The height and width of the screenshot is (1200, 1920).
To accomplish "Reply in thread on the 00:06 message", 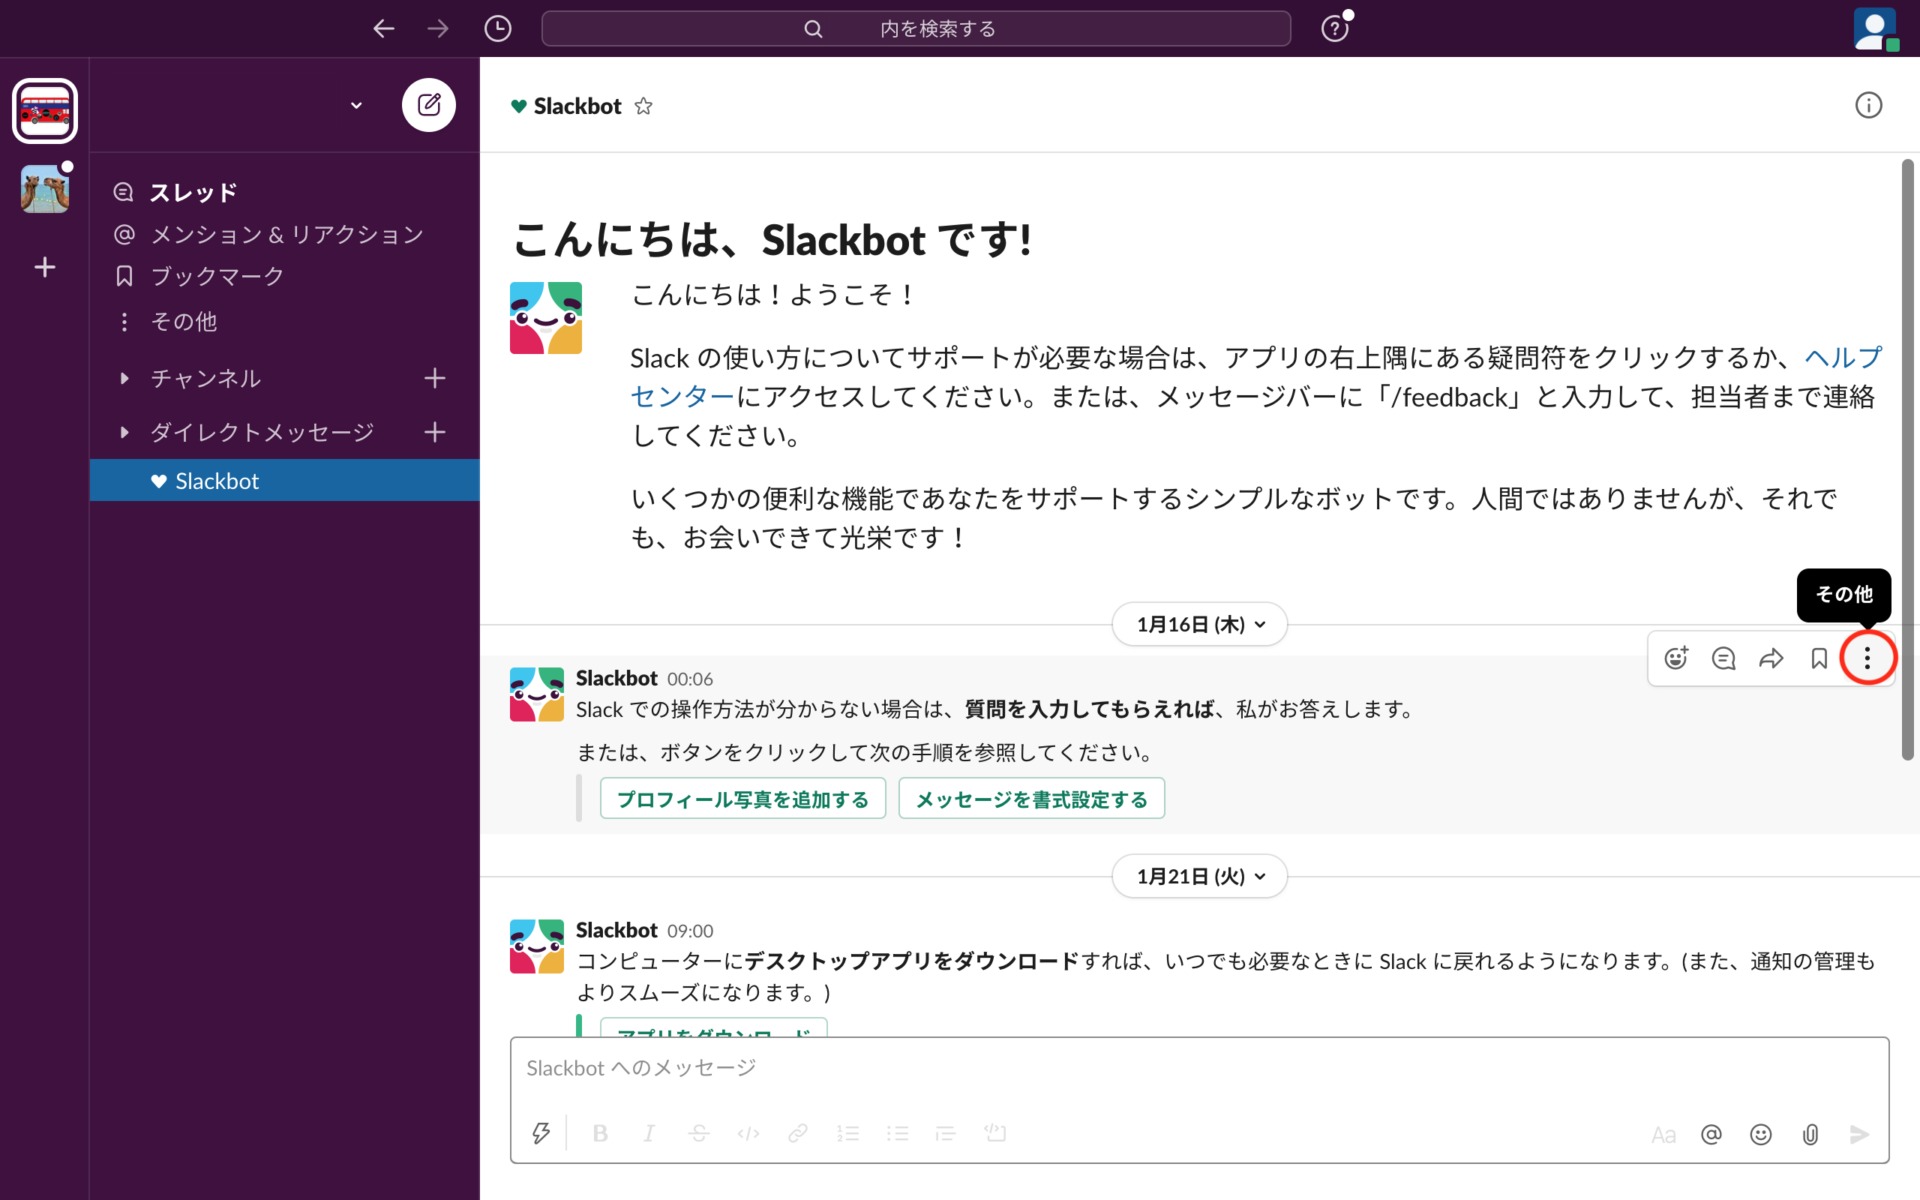I will [1723, 658].
